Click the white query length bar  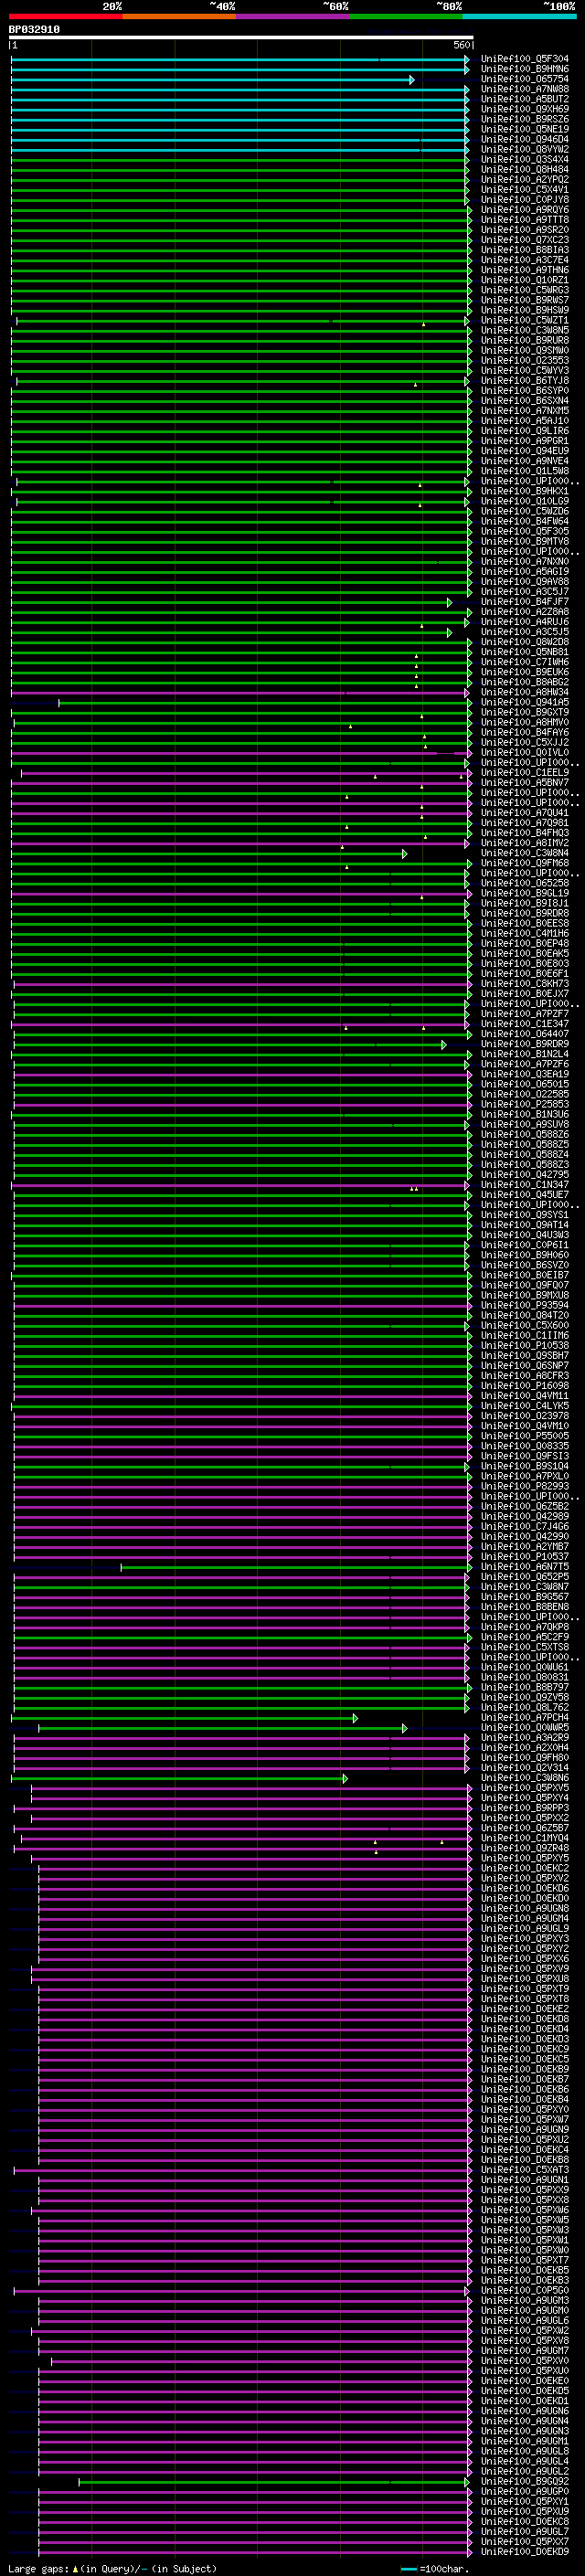pos(241,37)
